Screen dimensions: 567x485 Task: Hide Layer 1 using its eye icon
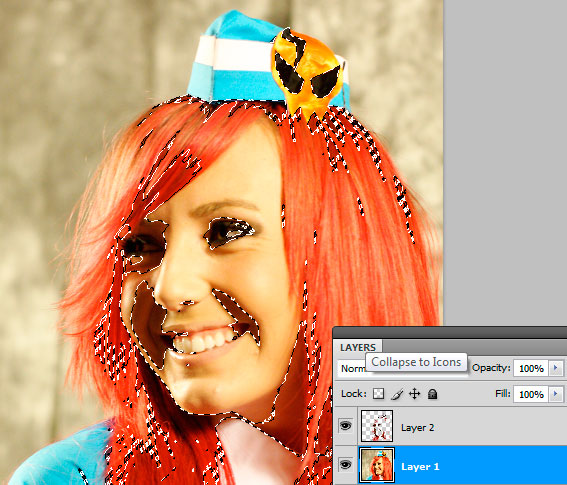(x=346, y=464)
